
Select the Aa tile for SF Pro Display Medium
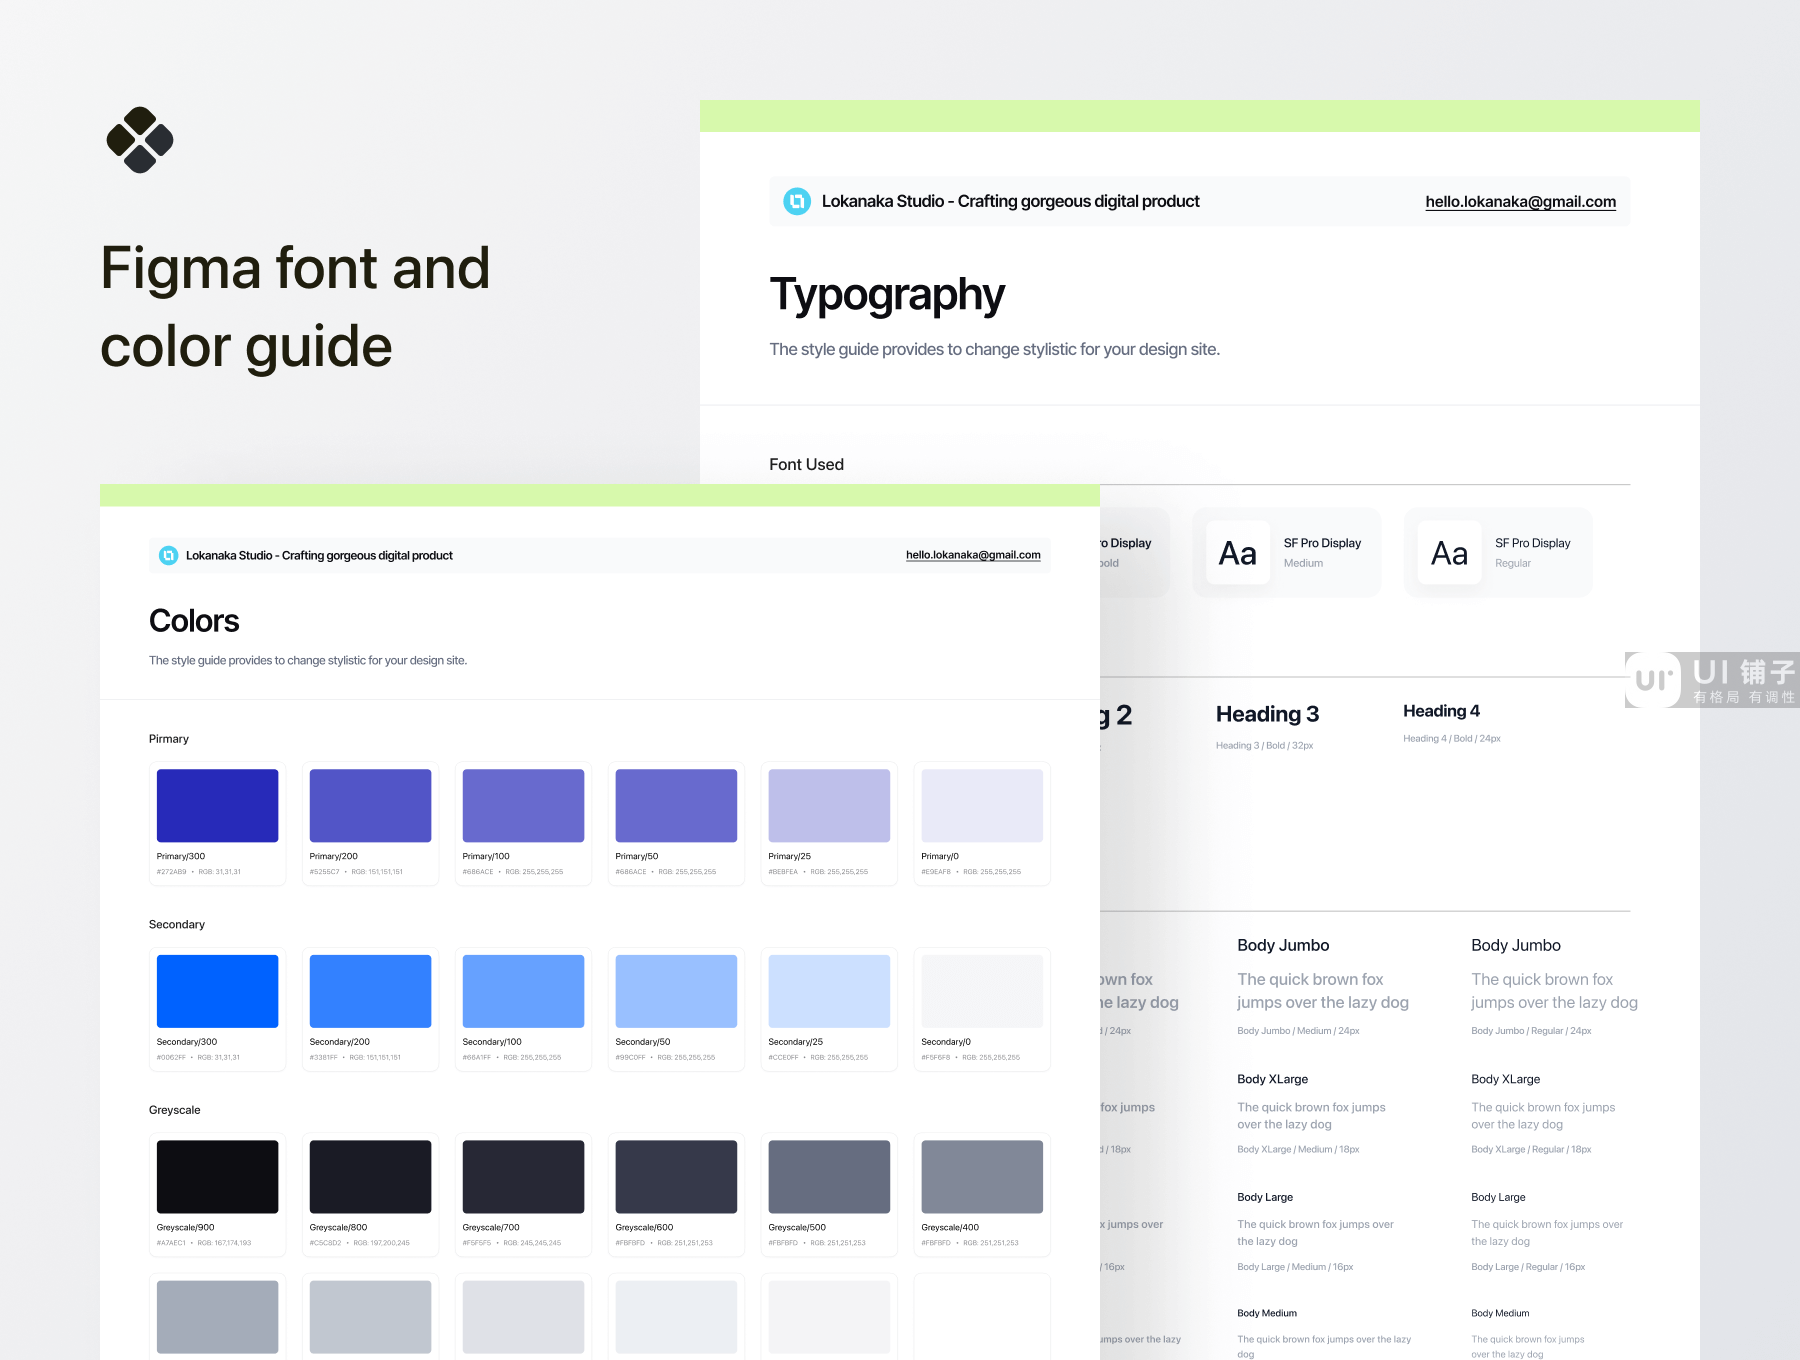(1237, 553)
